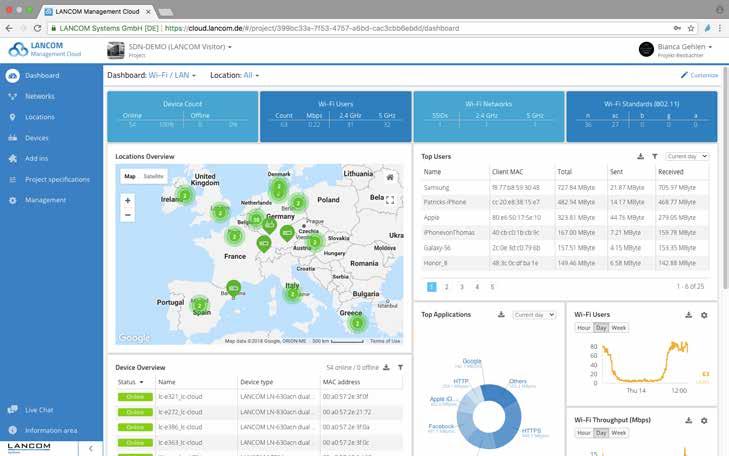This screenshot has height=456, width=729.
Task: Select Week in Wi-Fi Throughput chart
Action: [x=618, y=433]
